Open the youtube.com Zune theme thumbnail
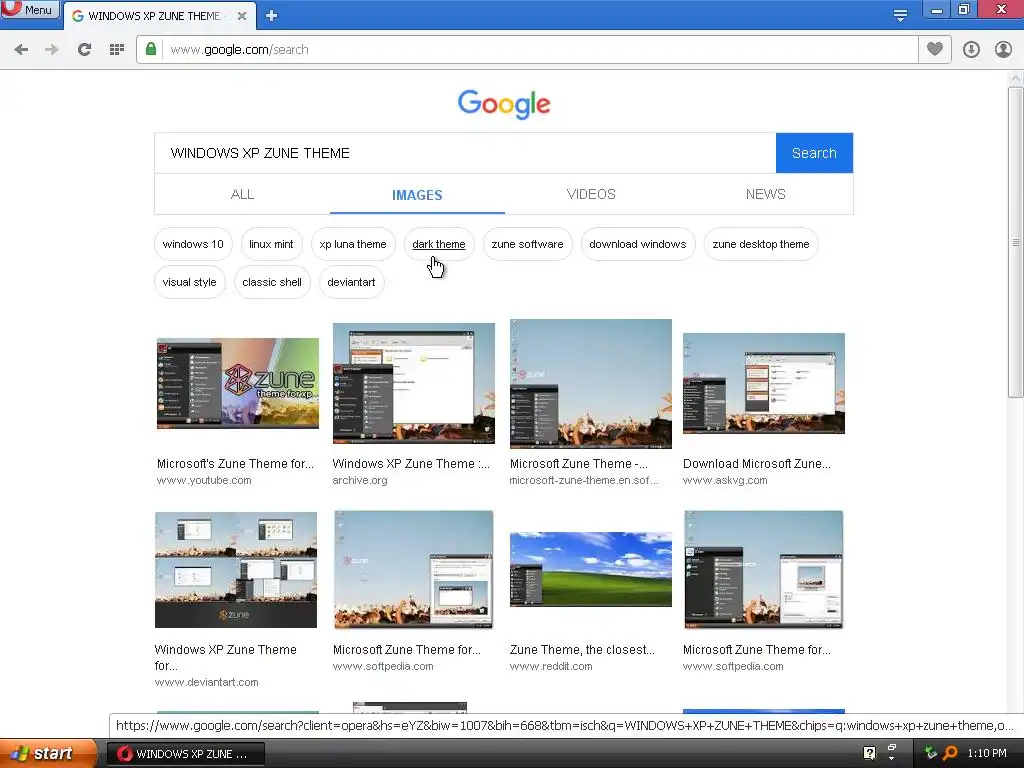 click(x=238, y=383)
